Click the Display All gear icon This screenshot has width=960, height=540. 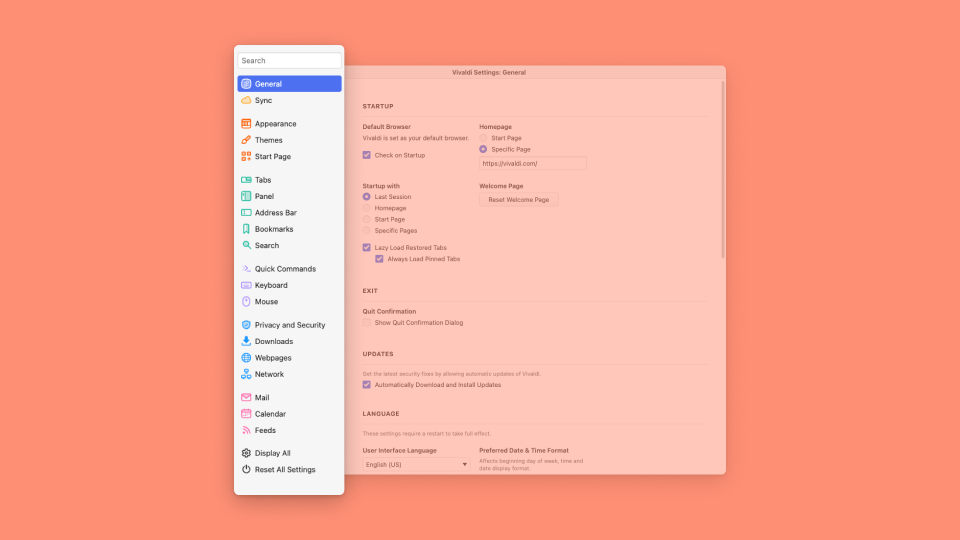tap(246, 453)
